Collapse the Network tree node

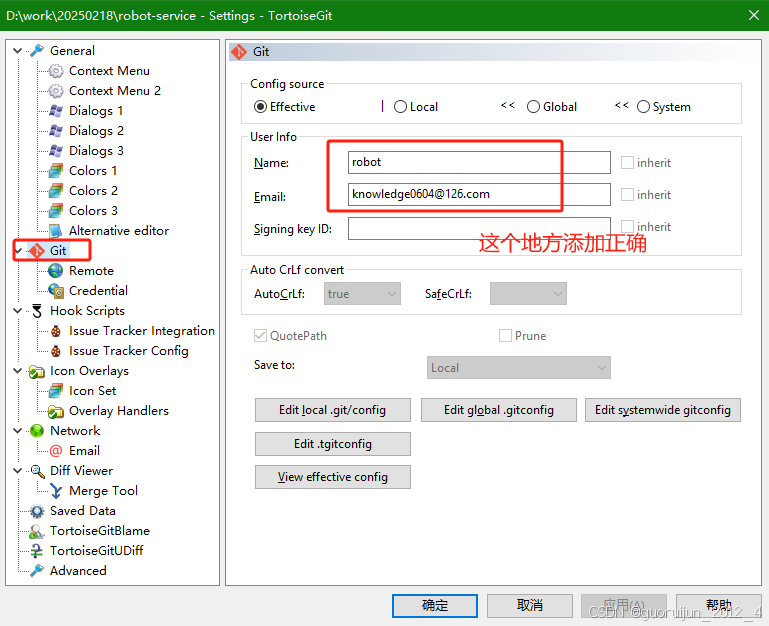tap(18, 431)
